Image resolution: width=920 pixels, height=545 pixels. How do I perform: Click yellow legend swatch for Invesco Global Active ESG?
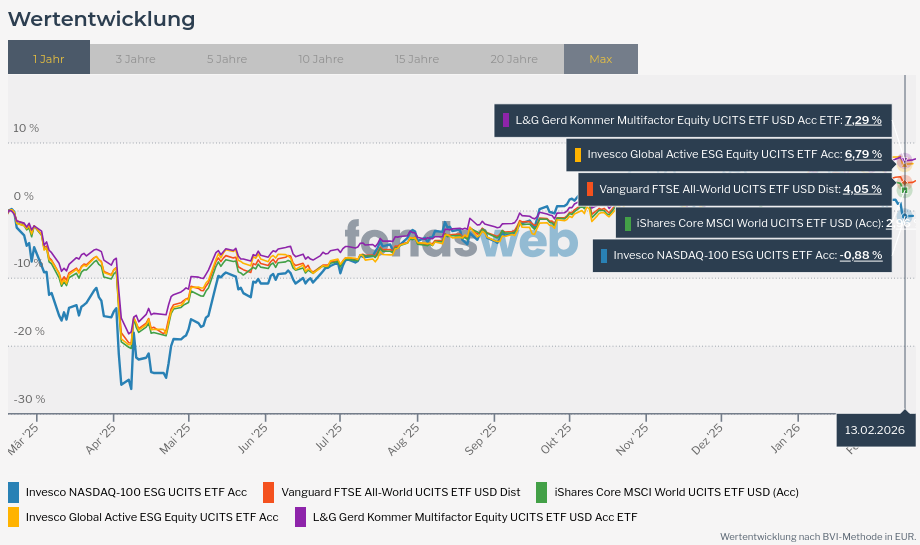pos(13,517)
